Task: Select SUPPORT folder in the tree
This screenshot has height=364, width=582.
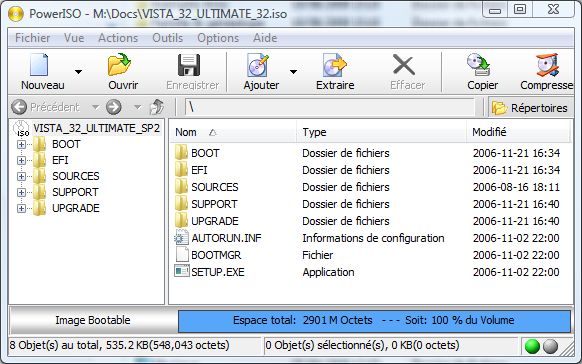Action: point(75,192)
